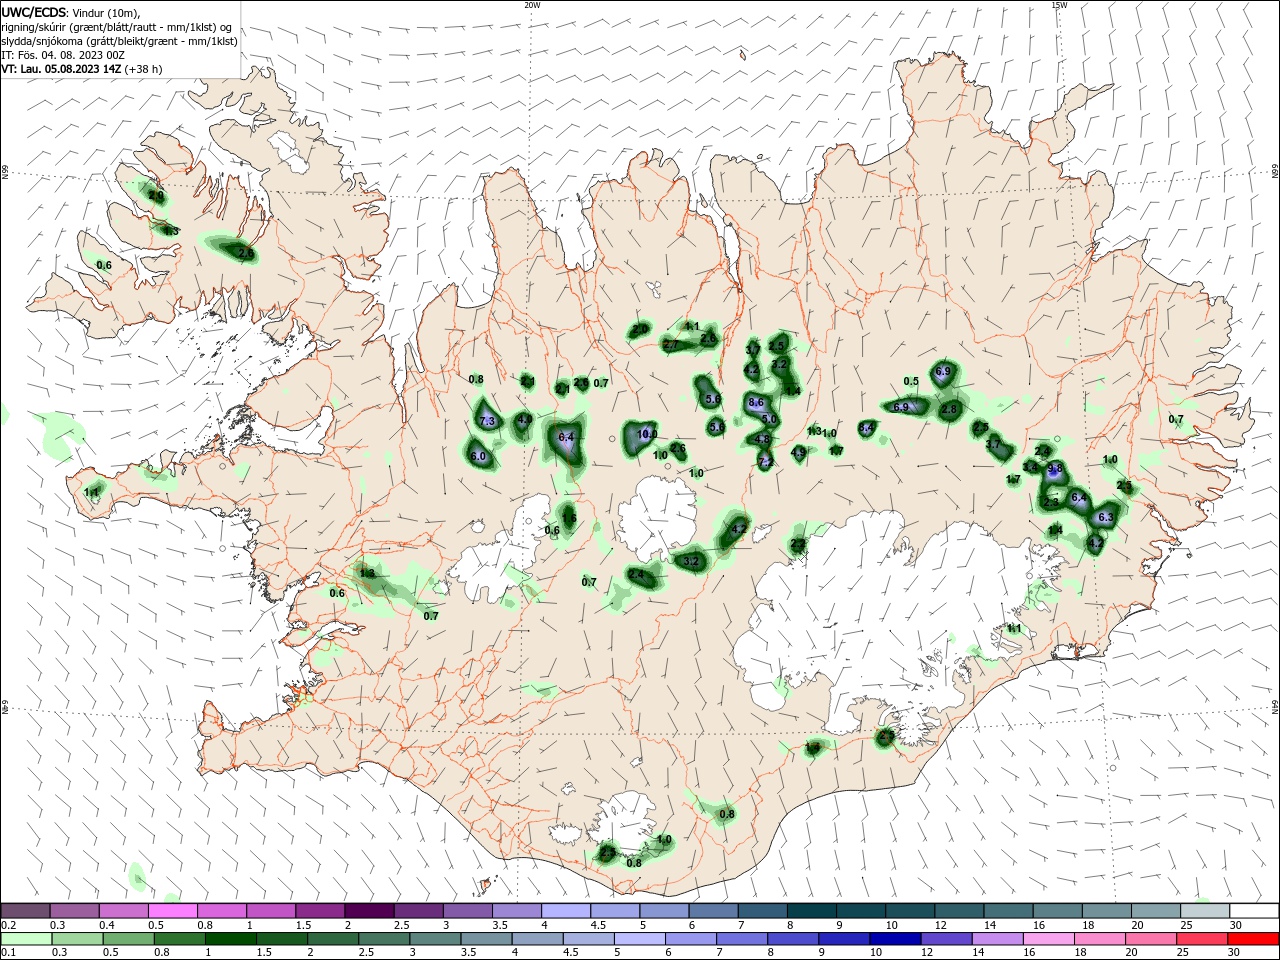Click the 1.6 precipitation value
Screen dimensions: 1280x960
[x=568, y=517]
